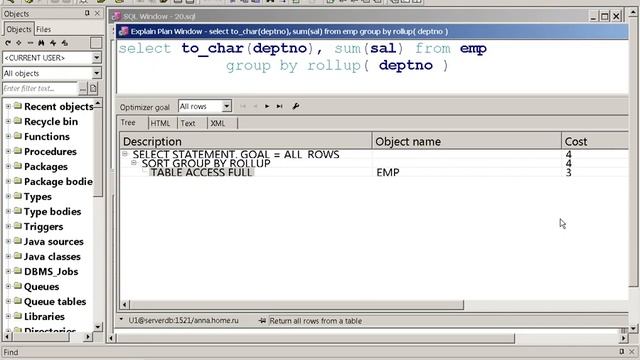Viewport: 640px width, 360px height.
Task: Click the pin icon in the Find panel
Action: coord(621,351)
